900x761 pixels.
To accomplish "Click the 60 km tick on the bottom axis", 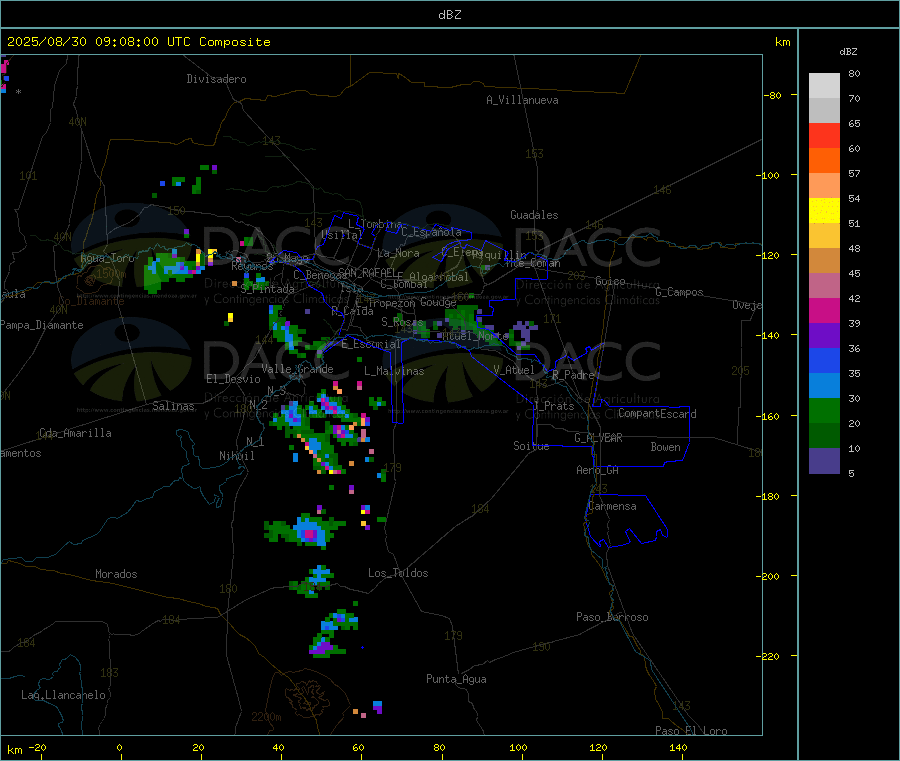I will coord(358,747).
